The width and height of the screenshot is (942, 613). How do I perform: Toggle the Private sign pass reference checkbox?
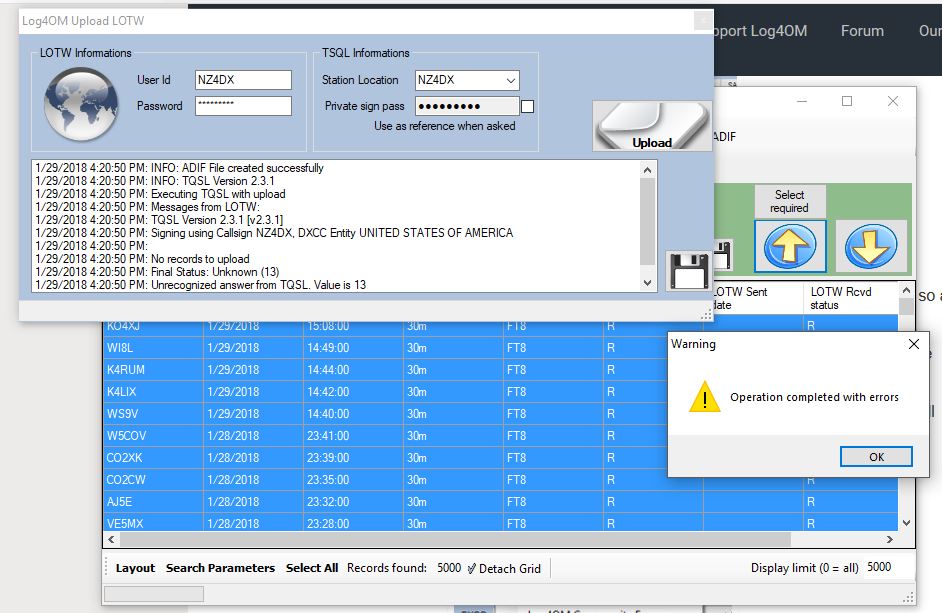coord(527,106)
